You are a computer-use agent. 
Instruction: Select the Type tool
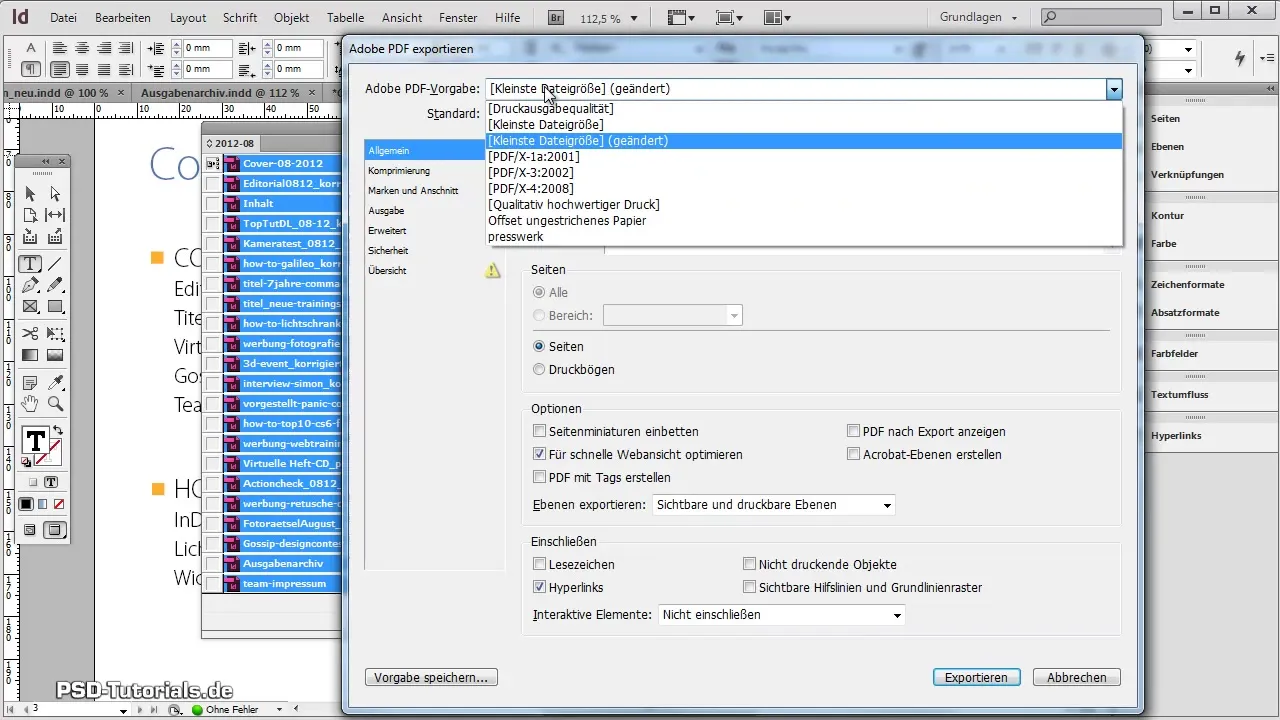pyautogui.click(x=30, y=264)
